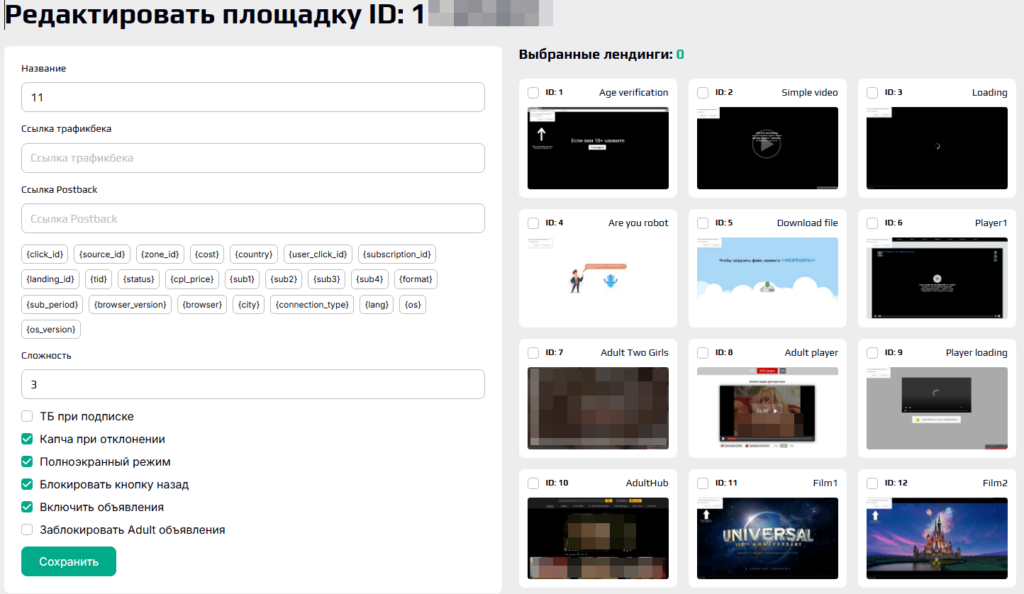Insert the {lang} macro tag
The width and height of the screenshot is (1024, 594).
pos(377,304)
